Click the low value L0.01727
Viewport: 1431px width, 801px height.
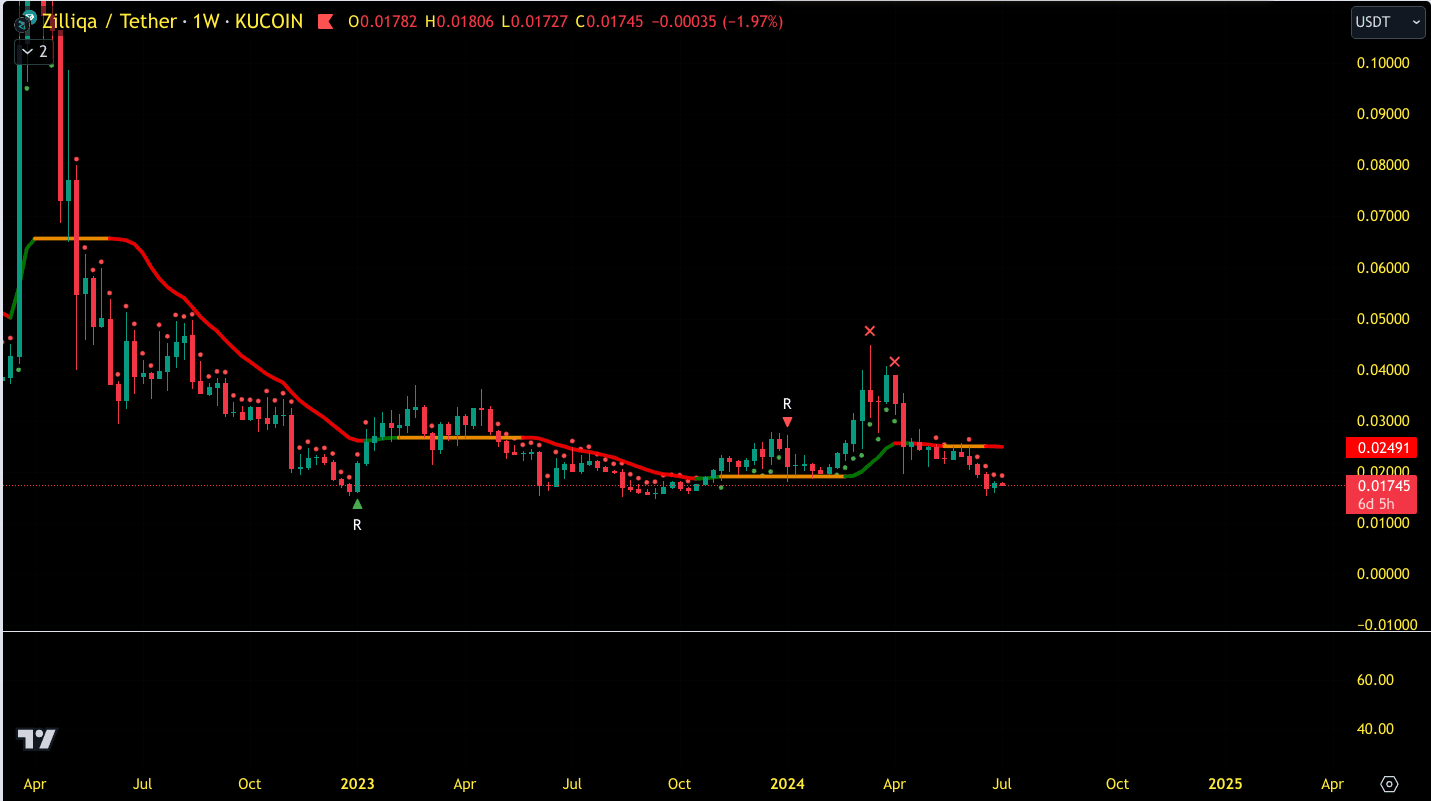(x=536, y=21)
